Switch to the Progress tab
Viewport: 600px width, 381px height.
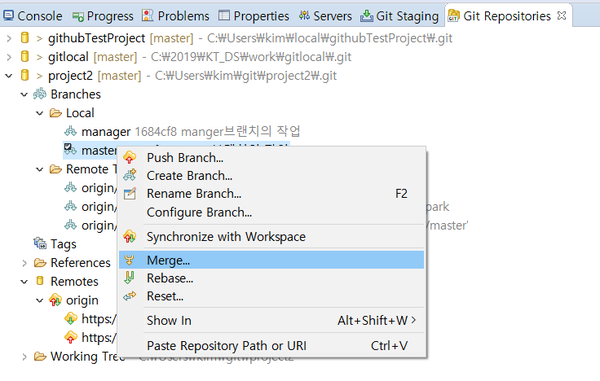coord(103,16)
